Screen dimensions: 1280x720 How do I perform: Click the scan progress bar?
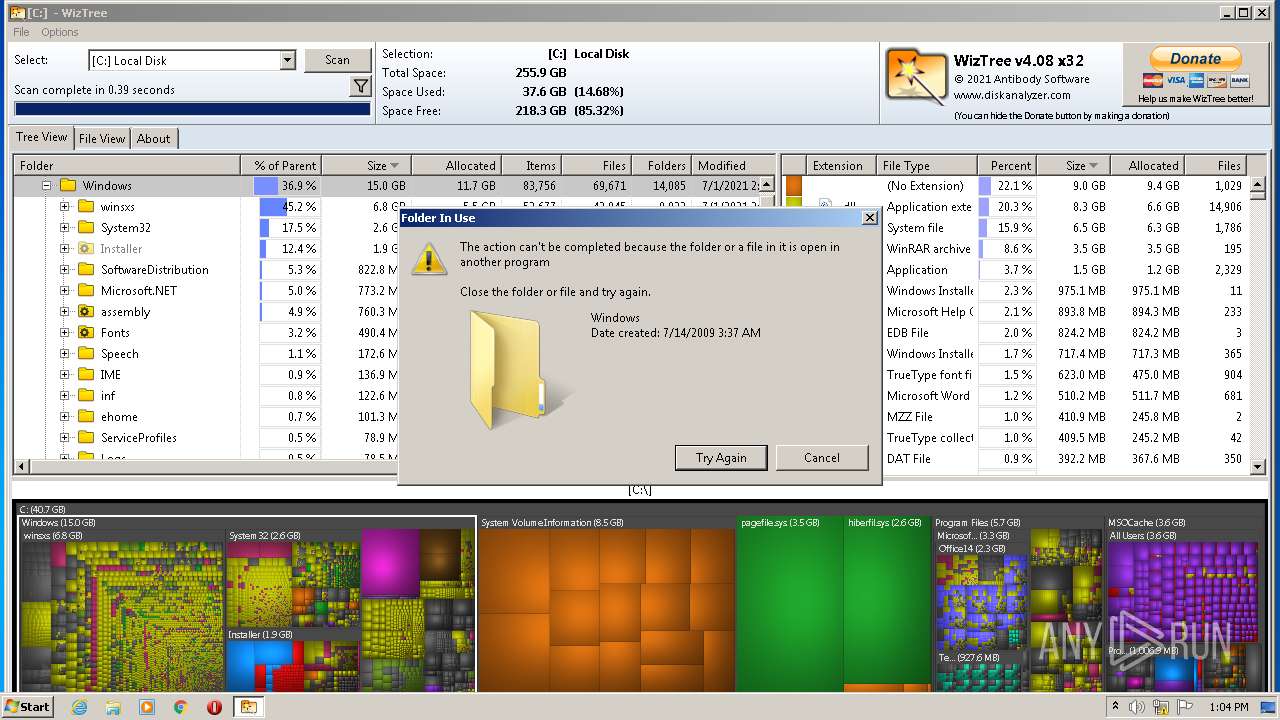(192, 109)
